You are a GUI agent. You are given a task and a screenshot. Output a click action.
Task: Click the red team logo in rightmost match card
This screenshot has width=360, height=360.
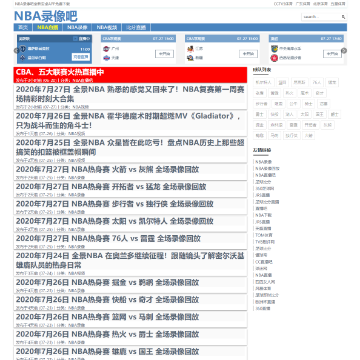coord(274,58)
